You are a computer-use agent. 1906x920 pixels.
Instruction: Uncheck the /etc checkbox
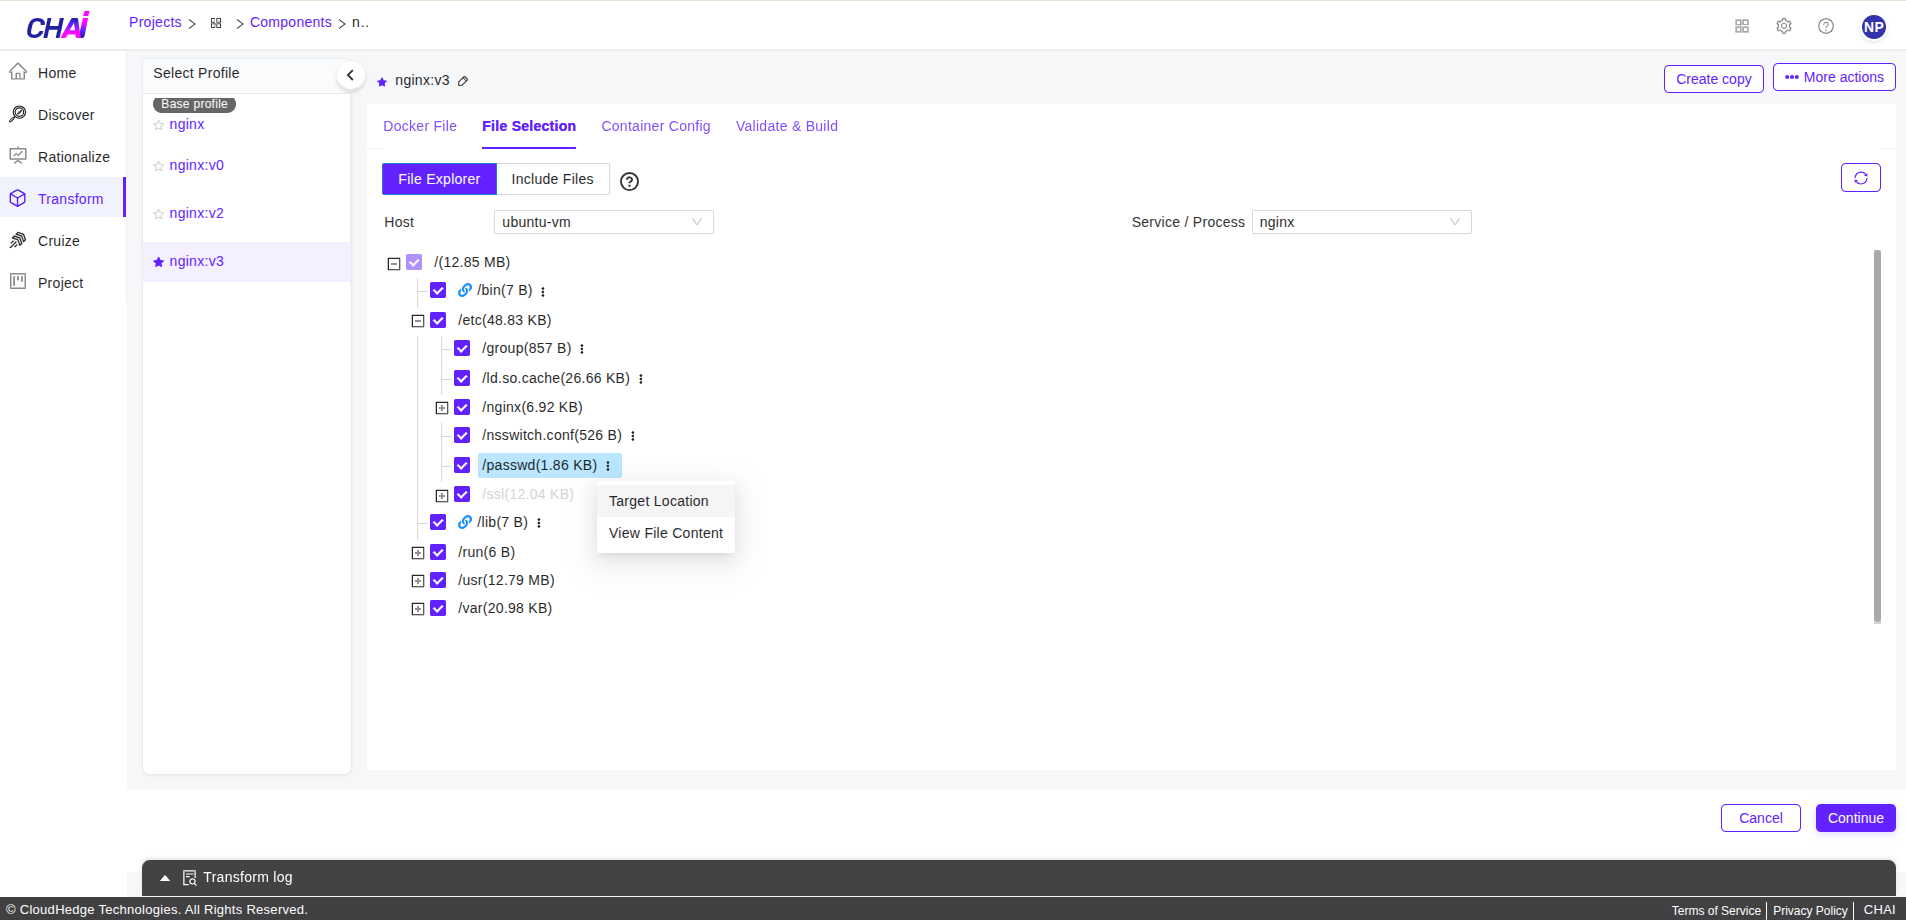click(438, 320)
